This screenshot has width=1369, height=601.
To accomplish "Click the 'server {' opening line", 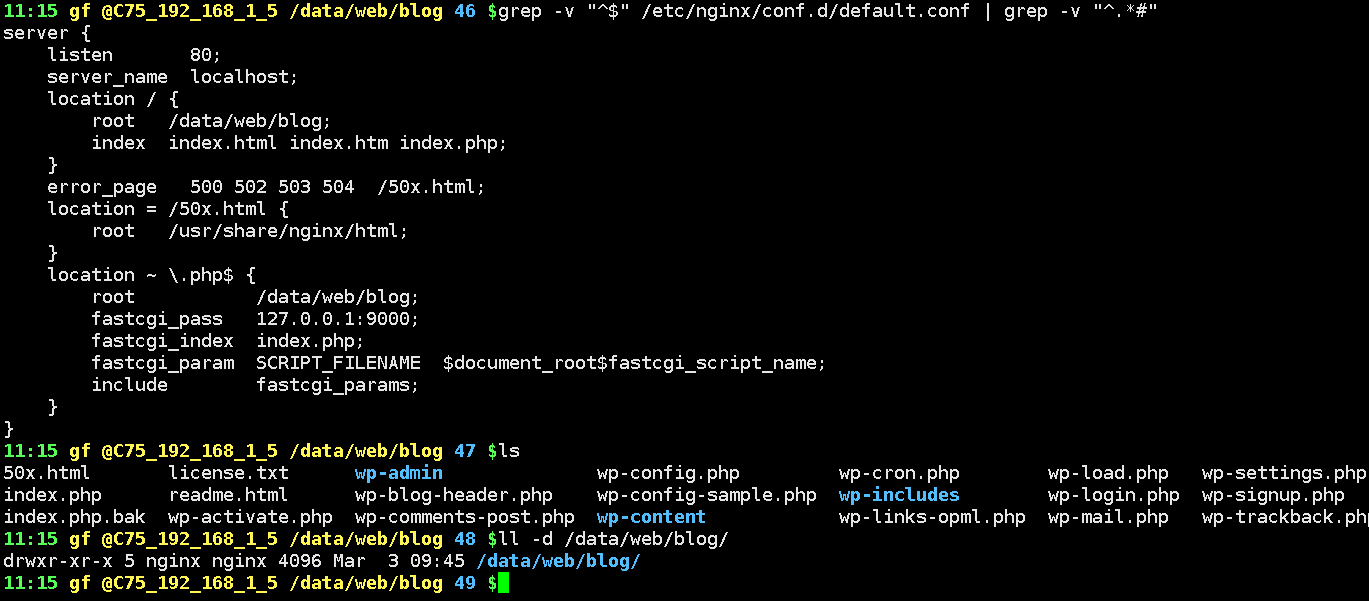I will (x=47, y=33).
